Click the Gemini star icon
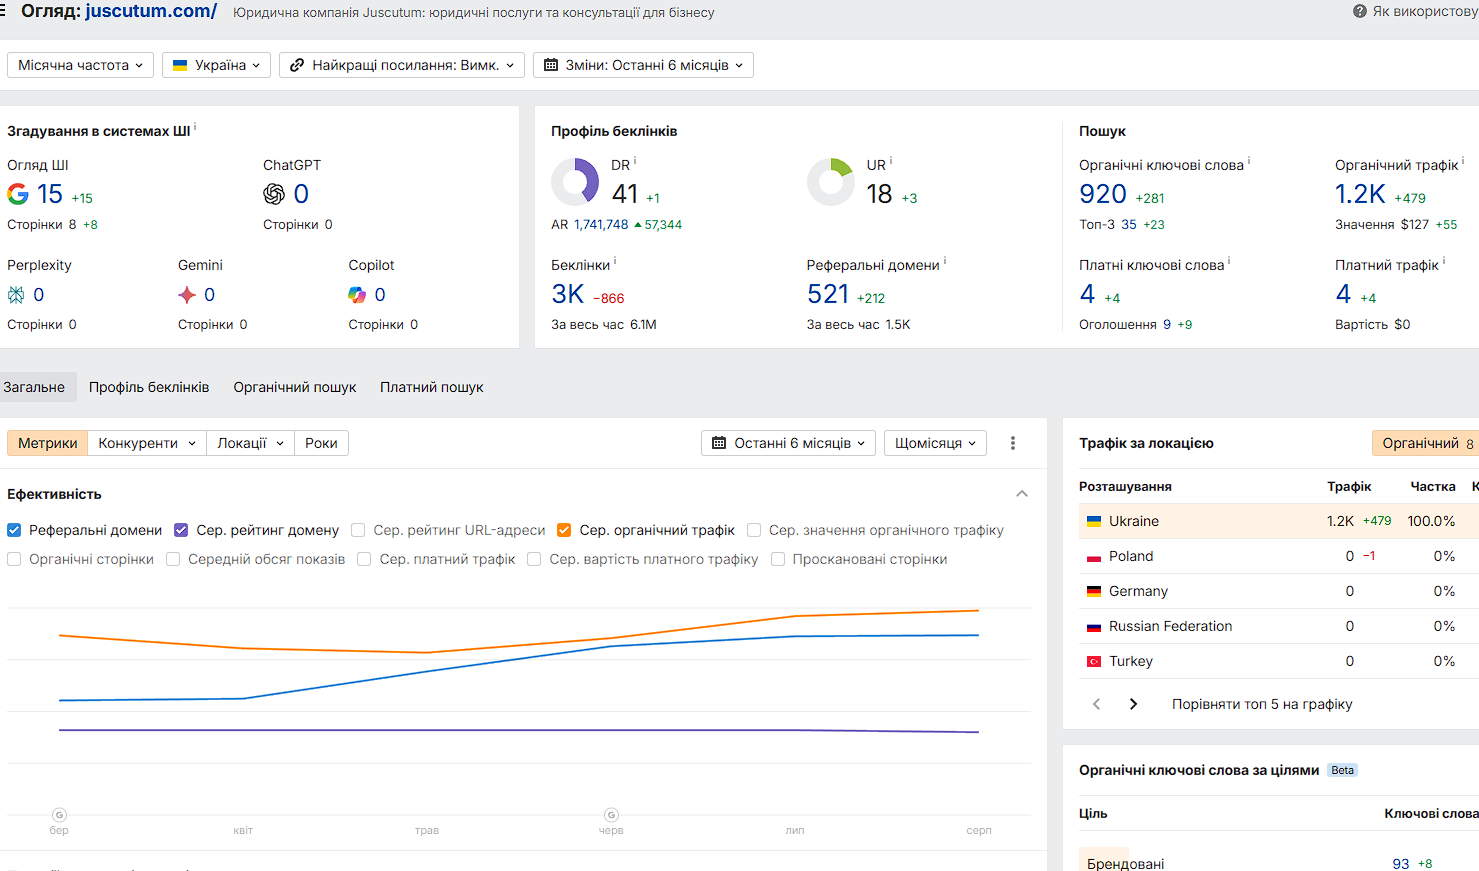1479x871 pixels. 187,295
